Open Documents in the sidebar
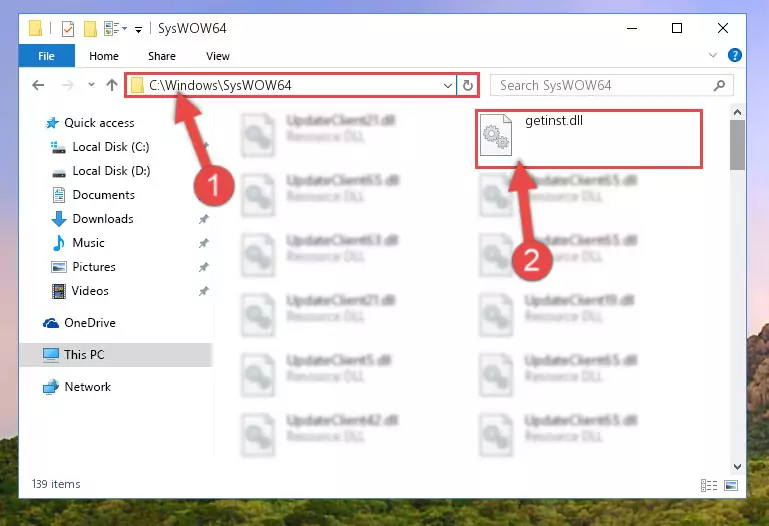 pyautogui.click(x=103, y=195)
